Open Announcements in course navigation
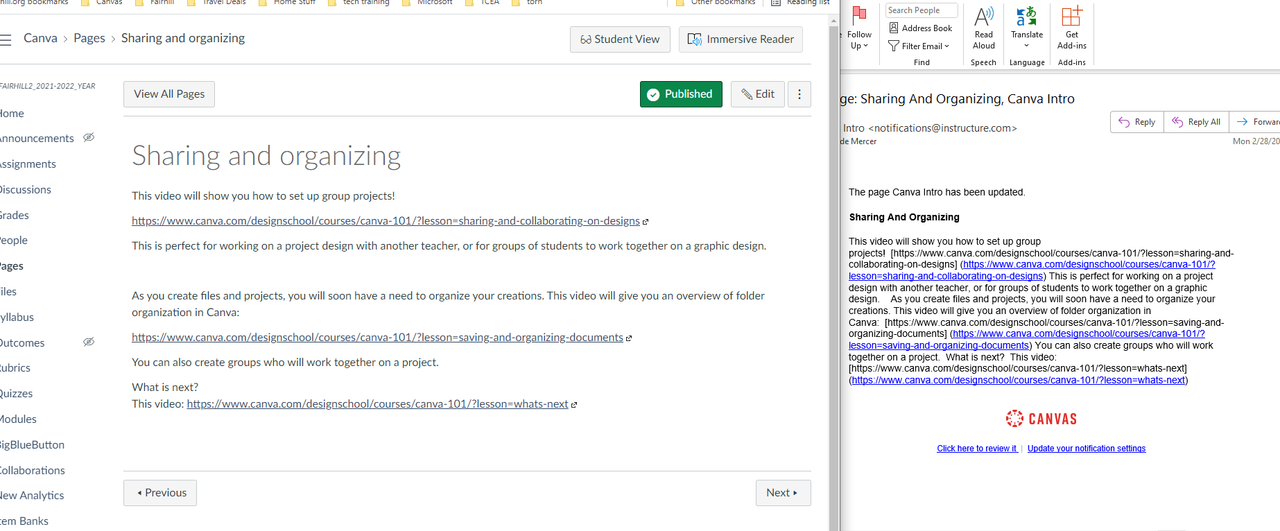The image size is (1280, 531). 36,138
